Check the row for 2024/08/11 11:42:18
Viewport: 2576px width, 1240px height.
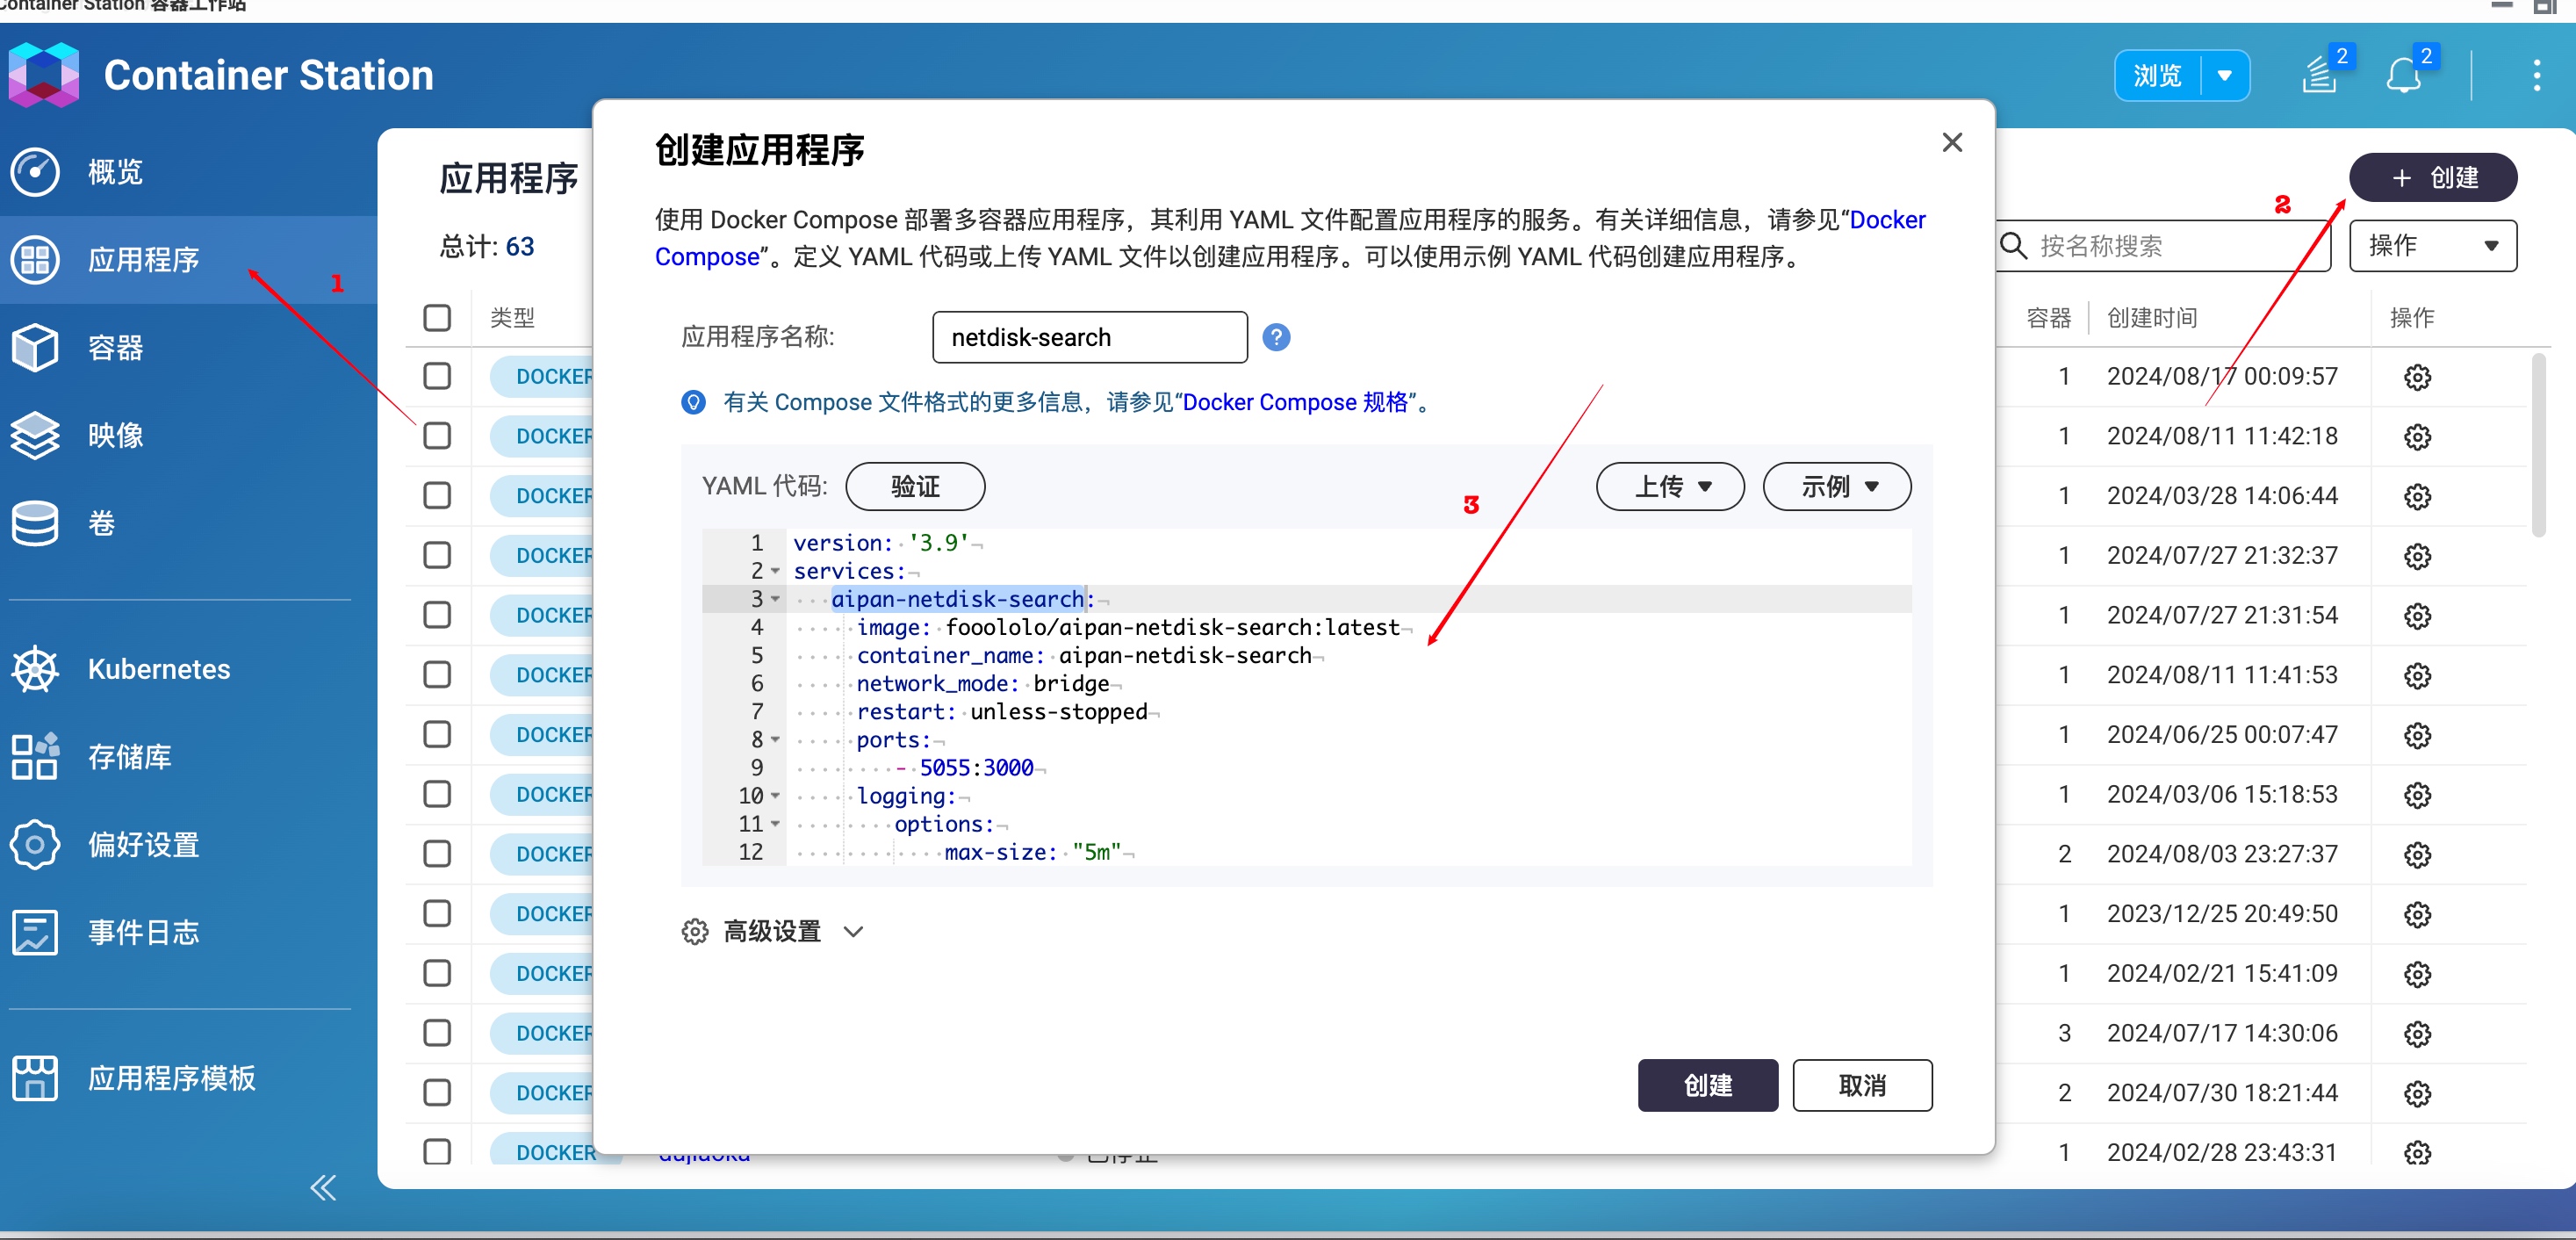tap(437, 436)
